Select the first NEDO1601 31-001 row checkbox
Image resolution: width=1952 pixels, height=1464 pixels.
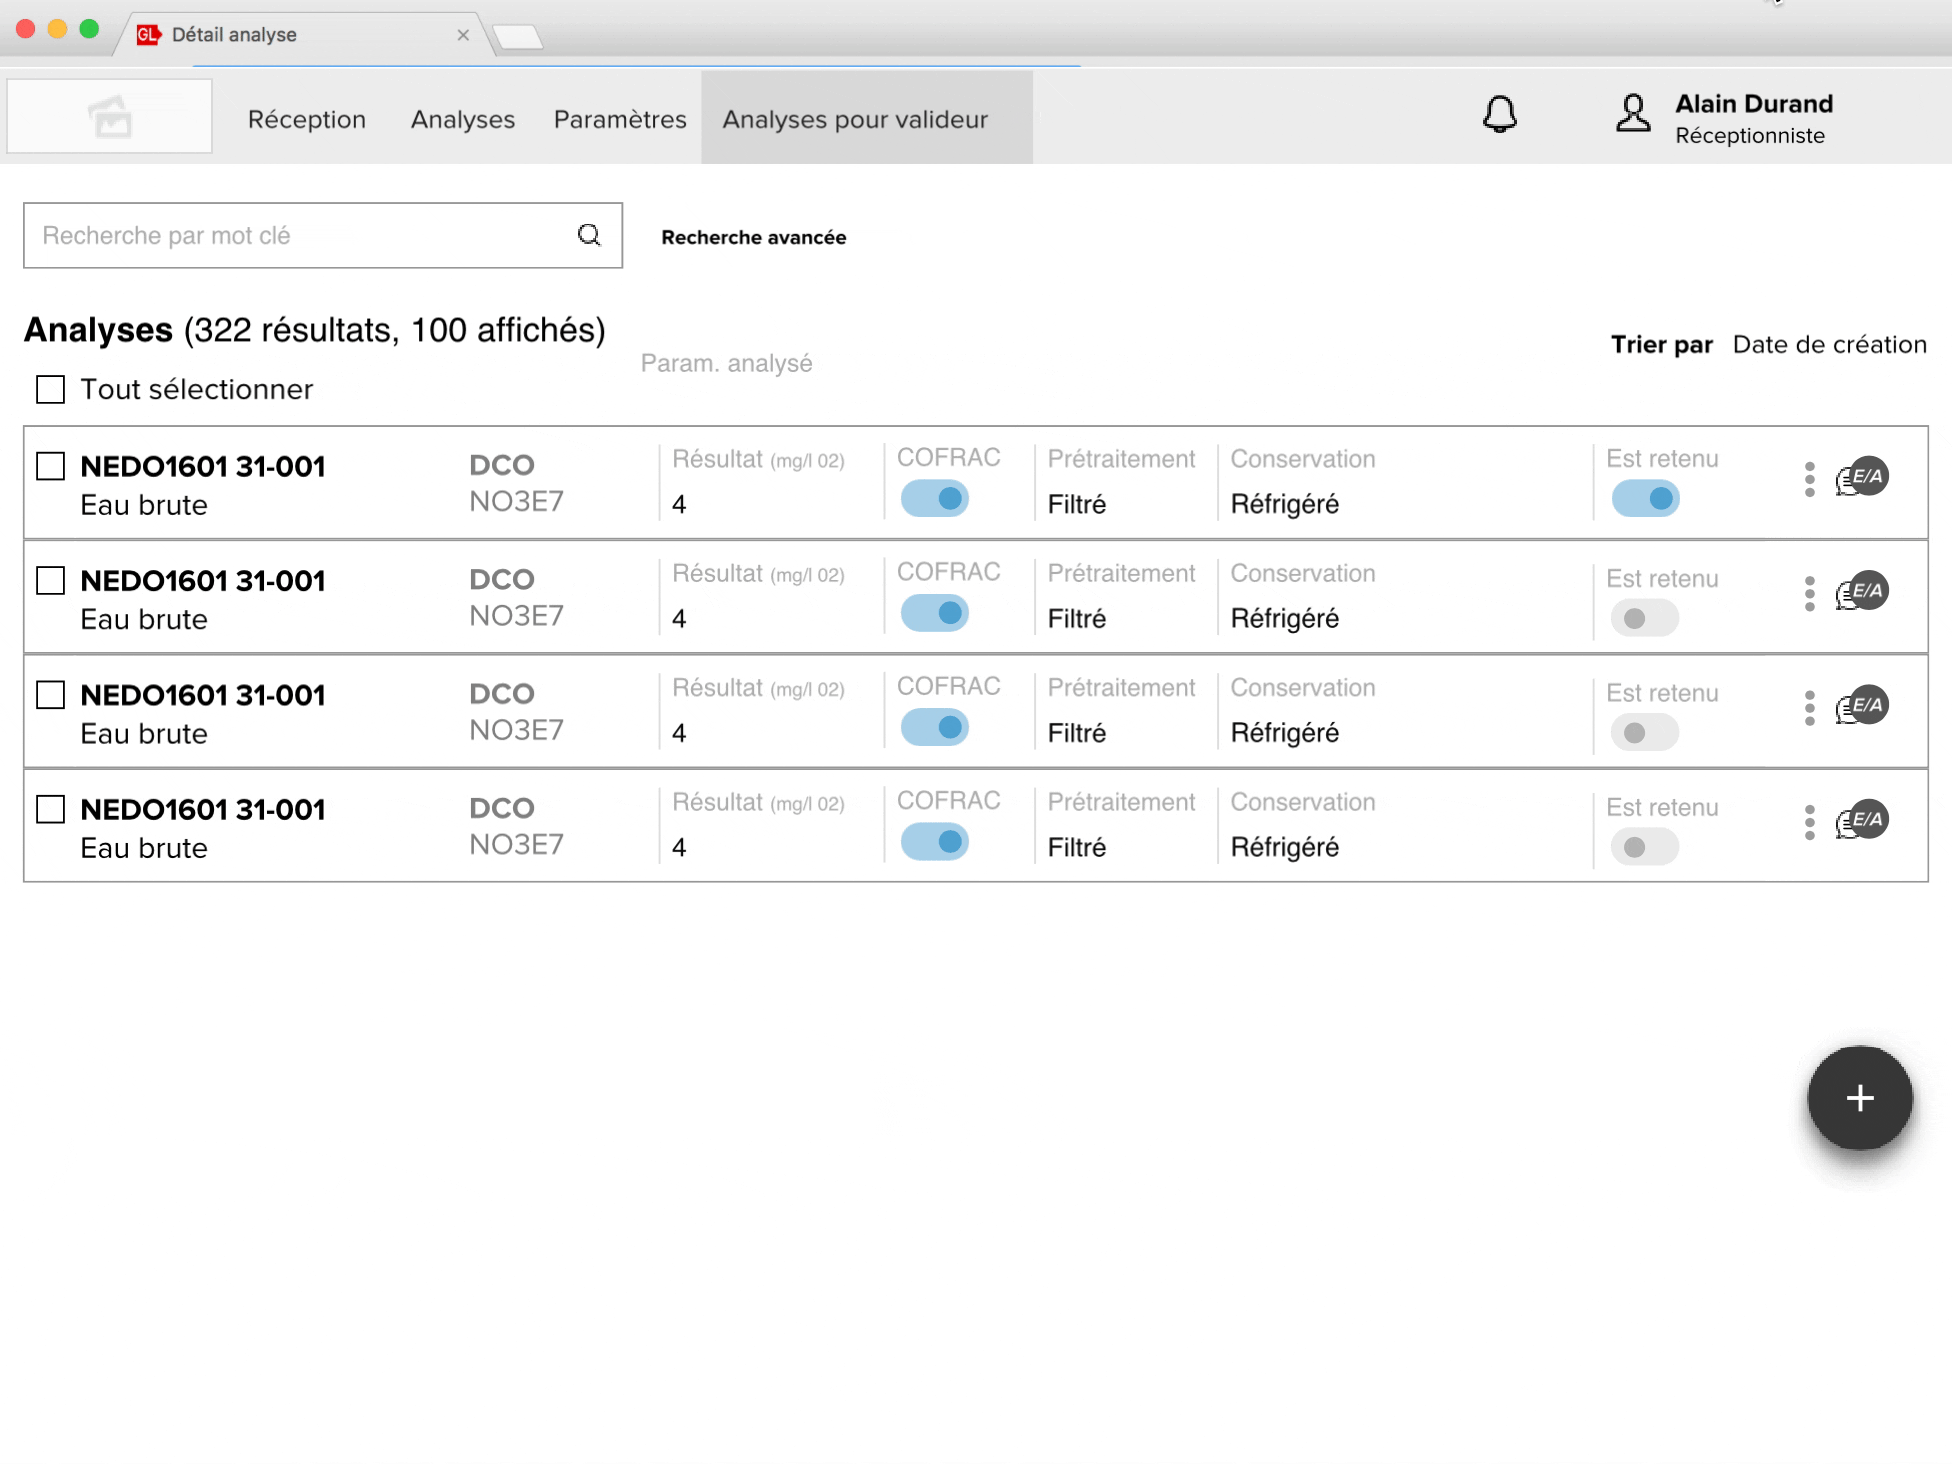point(50,466)
